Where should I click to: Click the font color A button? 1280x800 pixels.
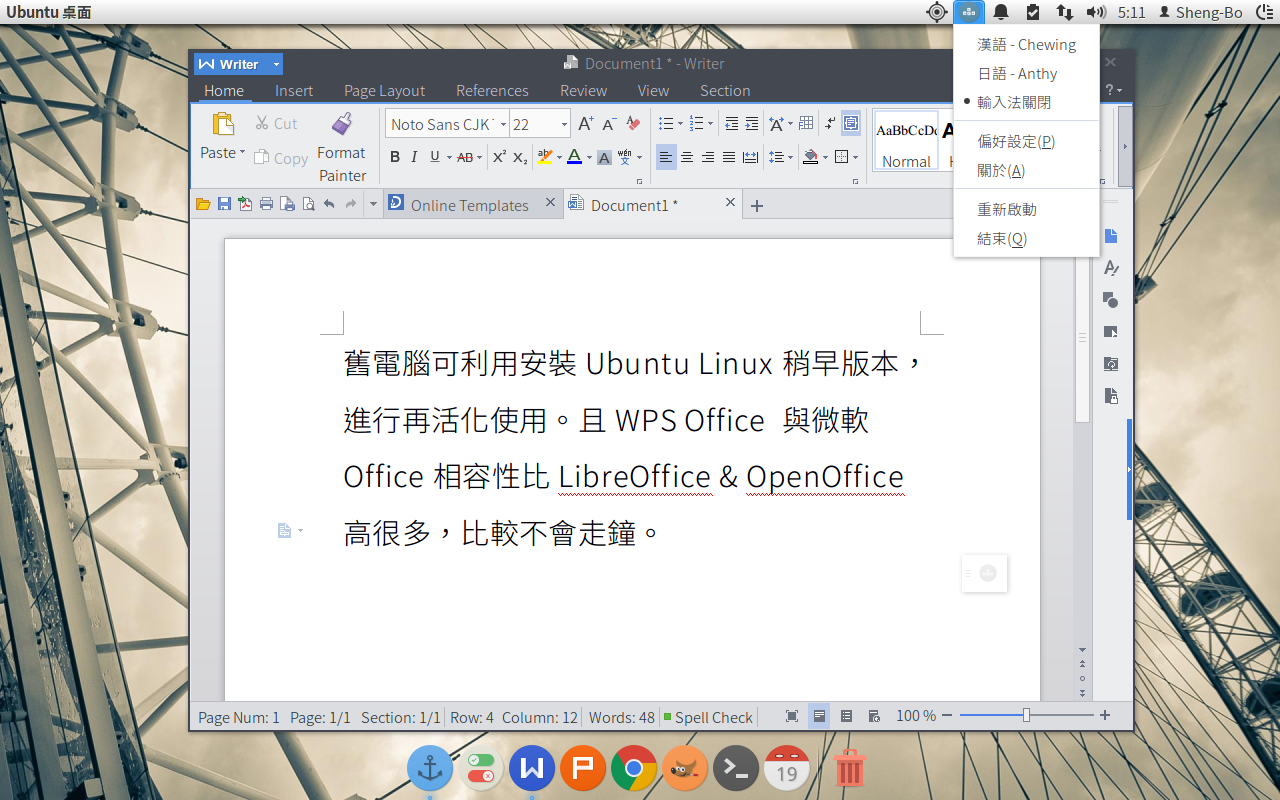tap(574, 157)
